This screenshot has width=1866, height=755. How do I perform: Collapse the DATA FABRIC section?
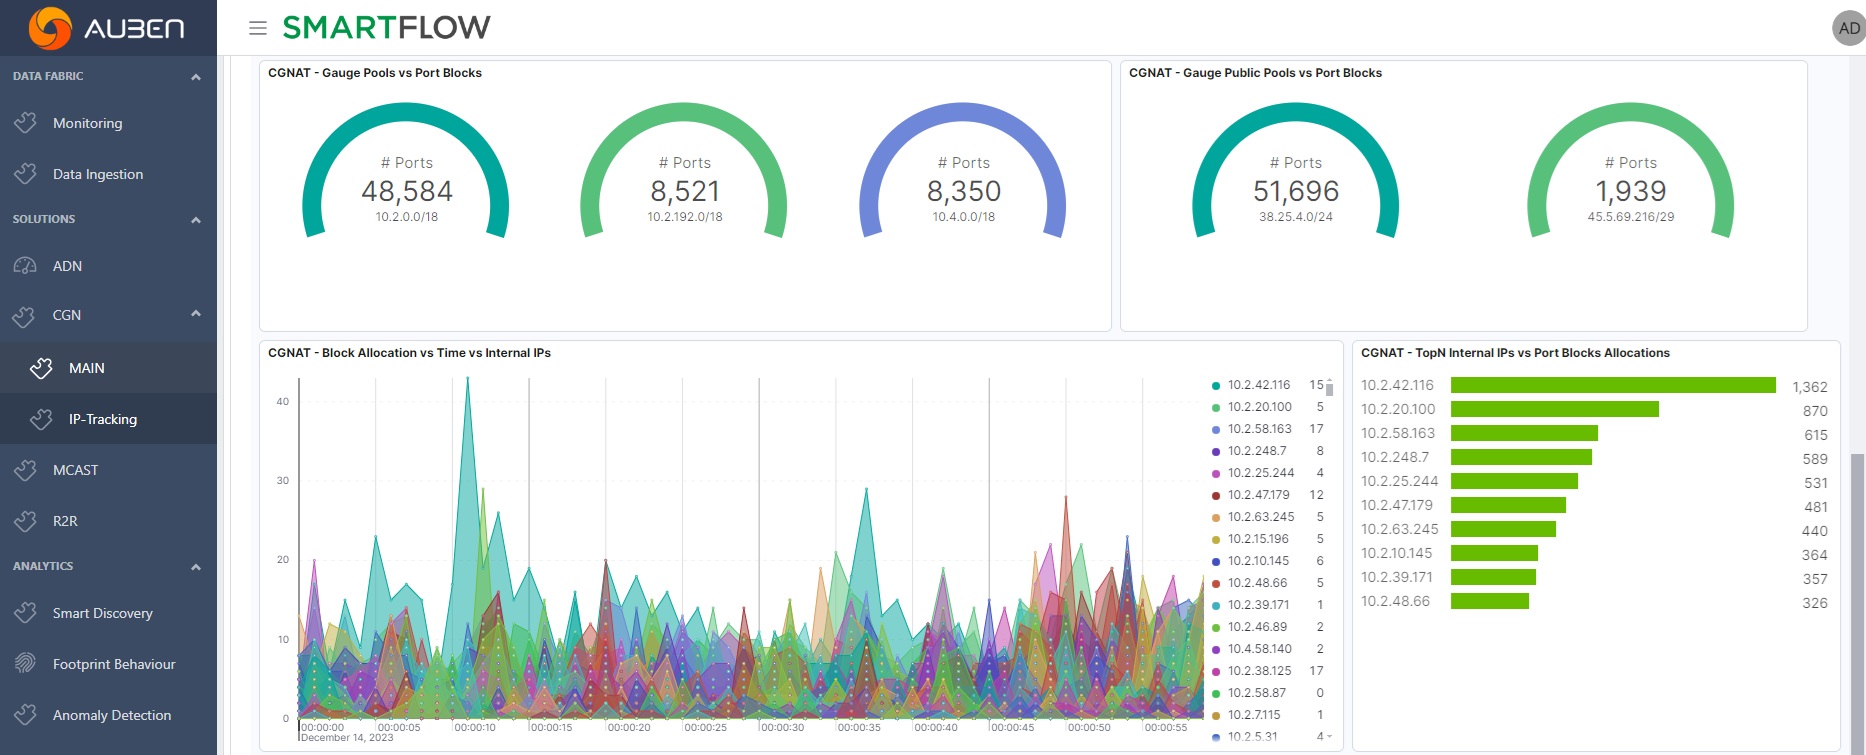196,77
